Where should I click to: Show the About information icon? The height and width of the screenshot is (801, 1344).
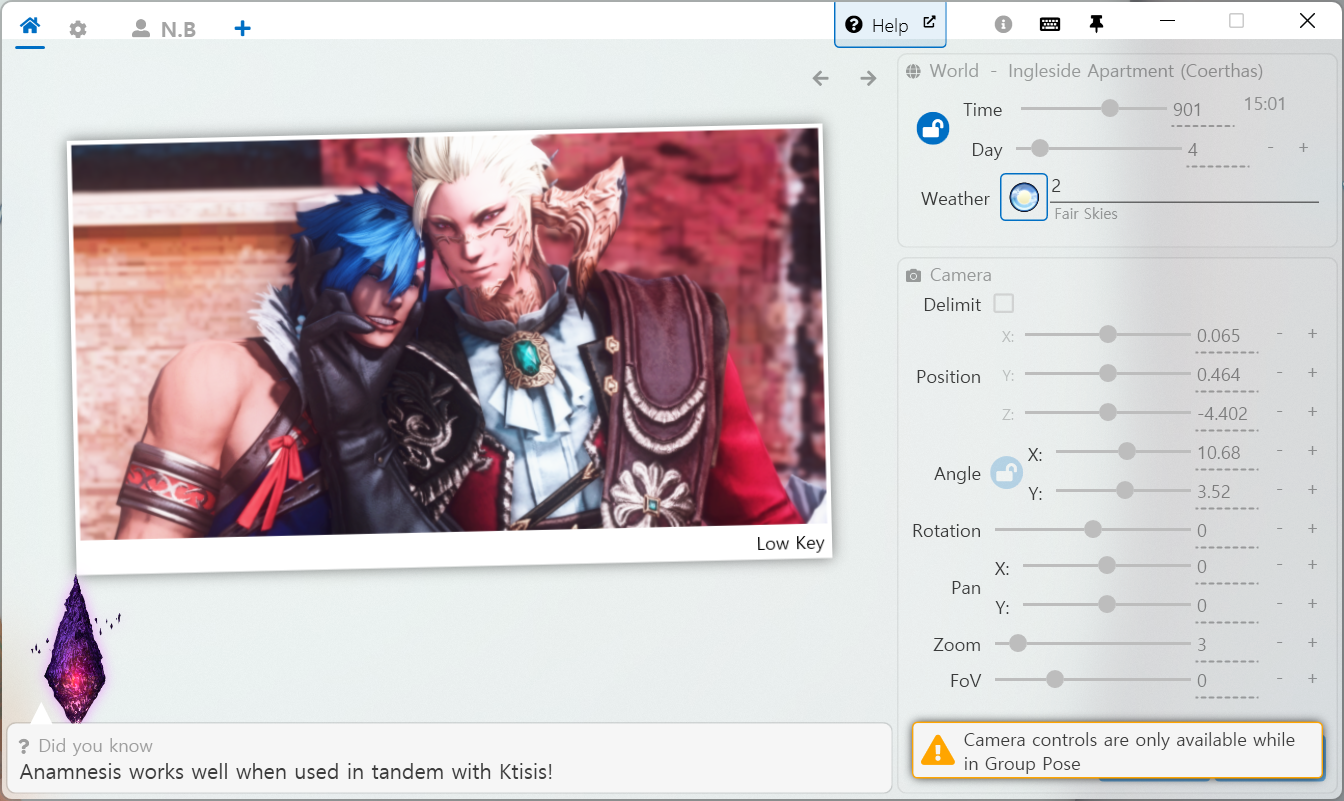[1004, 24]
